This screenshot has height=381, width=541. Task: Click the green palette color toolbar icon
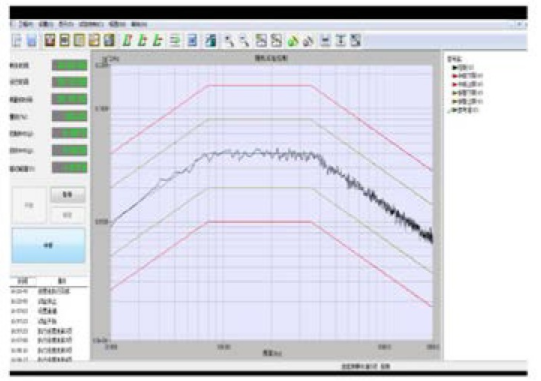pos(293,41)
